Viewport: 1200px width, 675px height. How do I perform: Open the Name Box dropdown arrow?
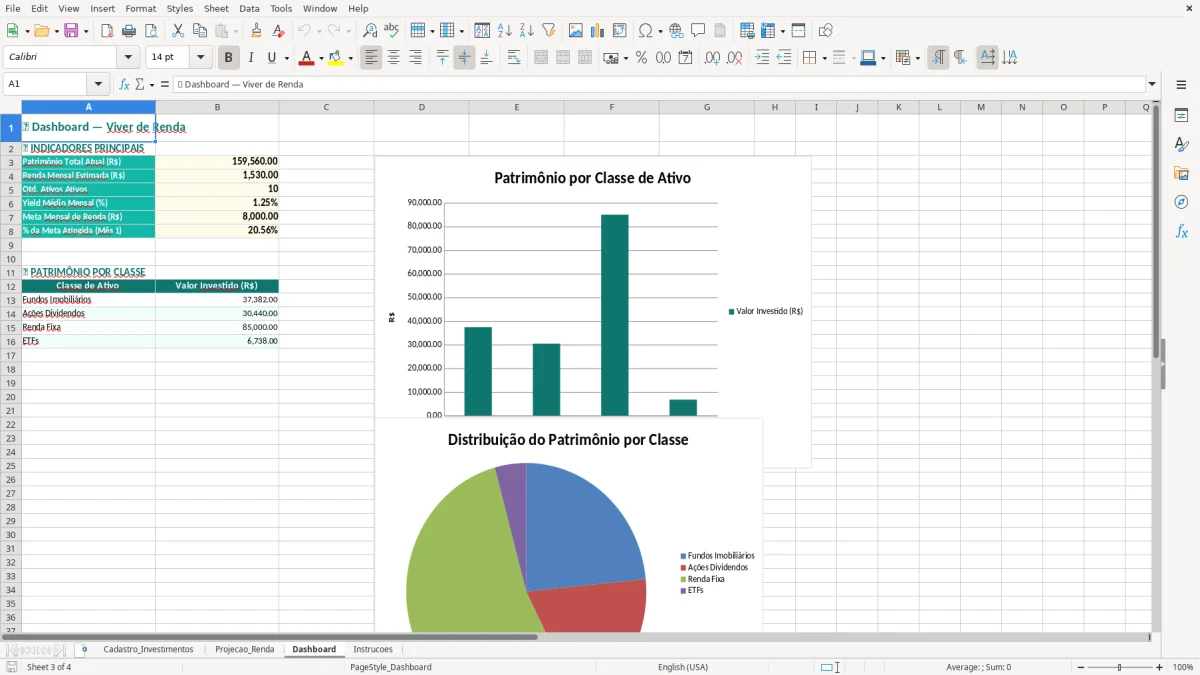98,85
